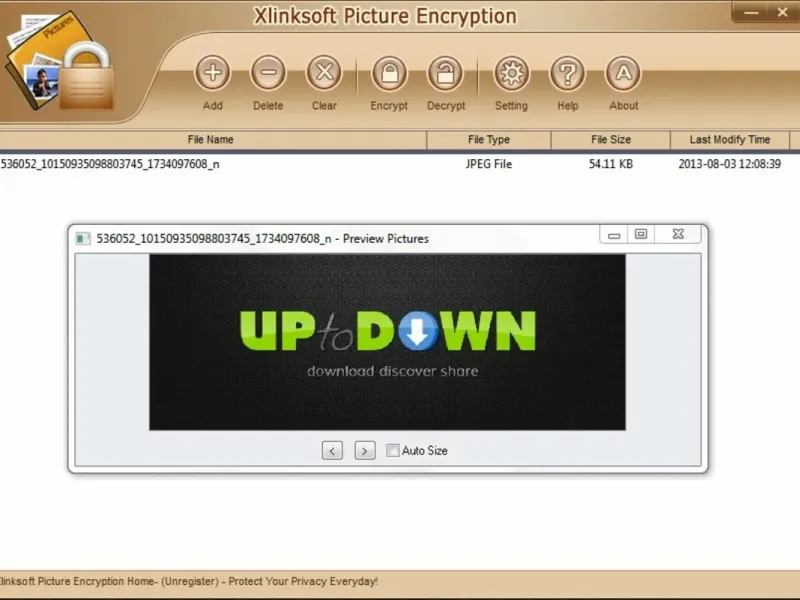Click the Preview Pictures window title text

click(x=262, y=239)
